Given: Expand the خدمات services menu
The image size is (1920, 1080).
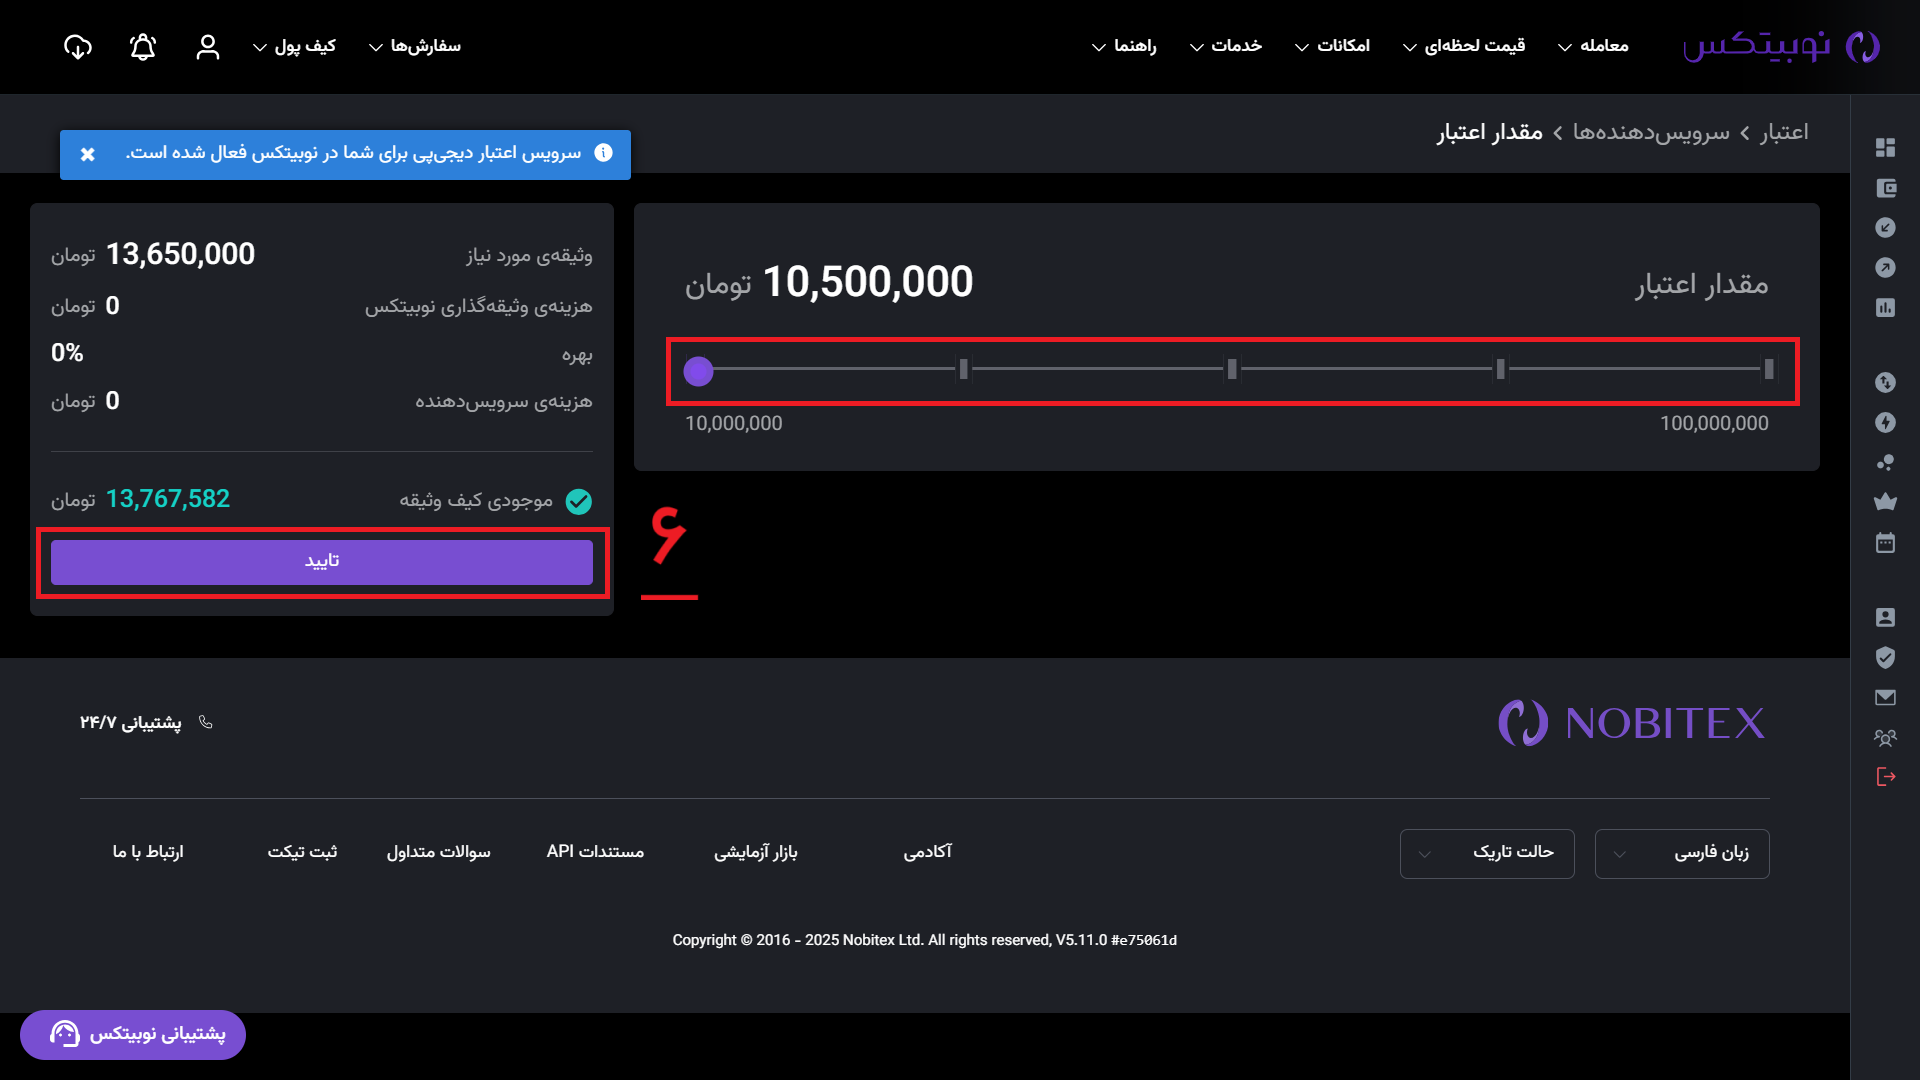Looking at the screenshot, I should pyautogui.click(x=1226, y=46).
